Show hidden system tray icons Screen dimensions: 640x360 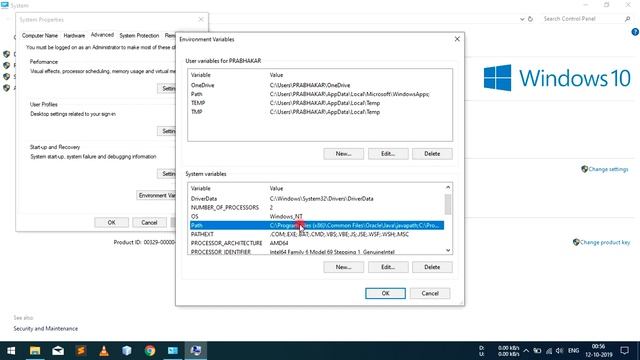(x=526, y=351)
